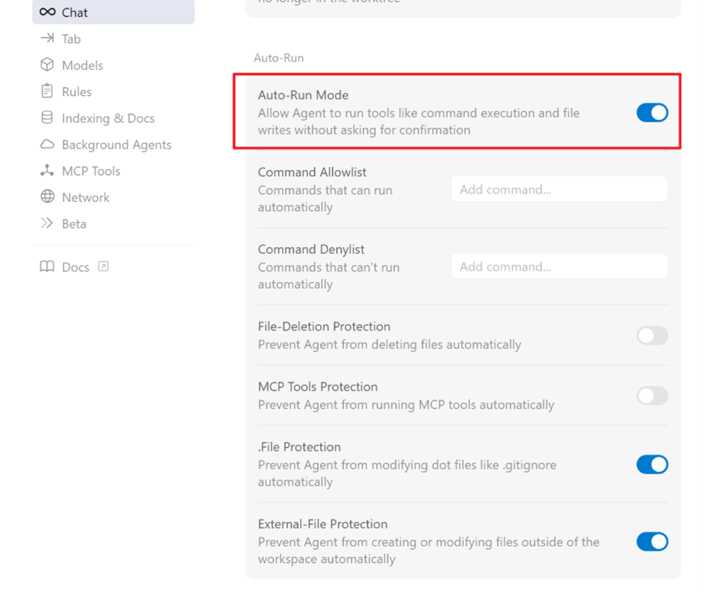
Task: Disable External-File Protection toggle
Action: pos(652,541)
